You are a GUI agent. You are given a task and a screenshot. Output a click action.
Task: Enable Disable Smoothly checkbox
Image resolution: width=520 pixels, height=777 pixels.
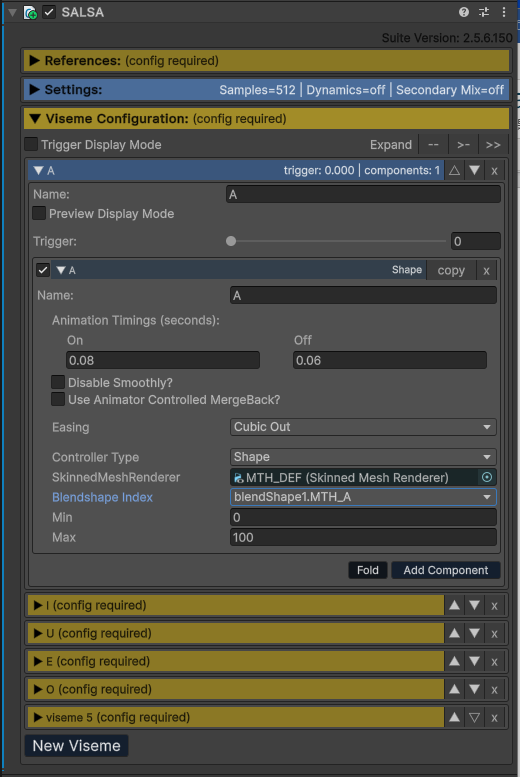point(58,382)
